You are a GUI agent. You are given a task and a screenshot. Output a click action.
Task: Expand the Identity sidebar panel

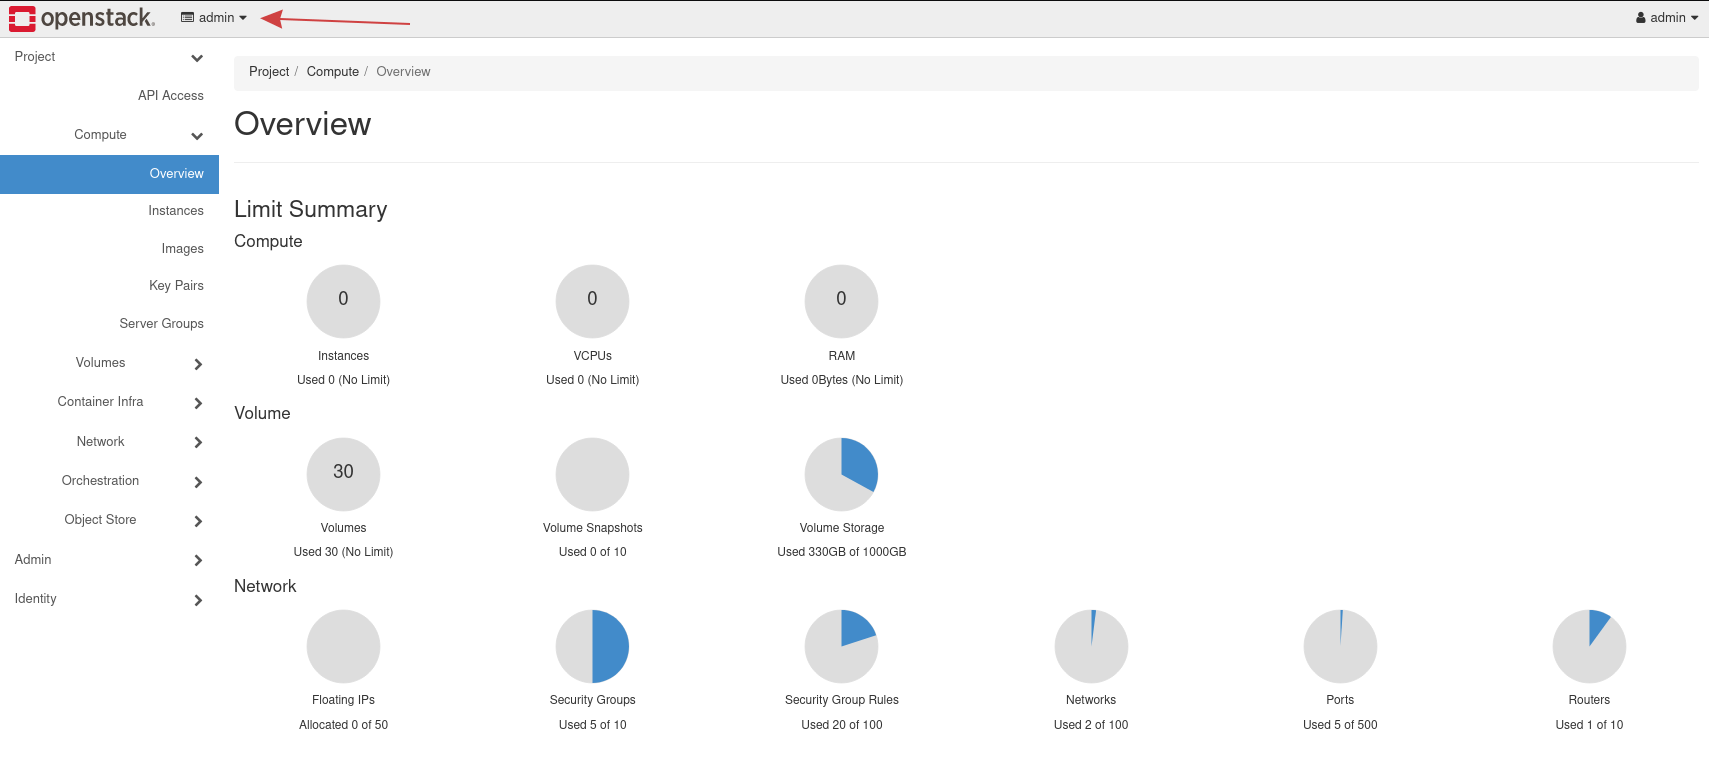coord(197,600)
